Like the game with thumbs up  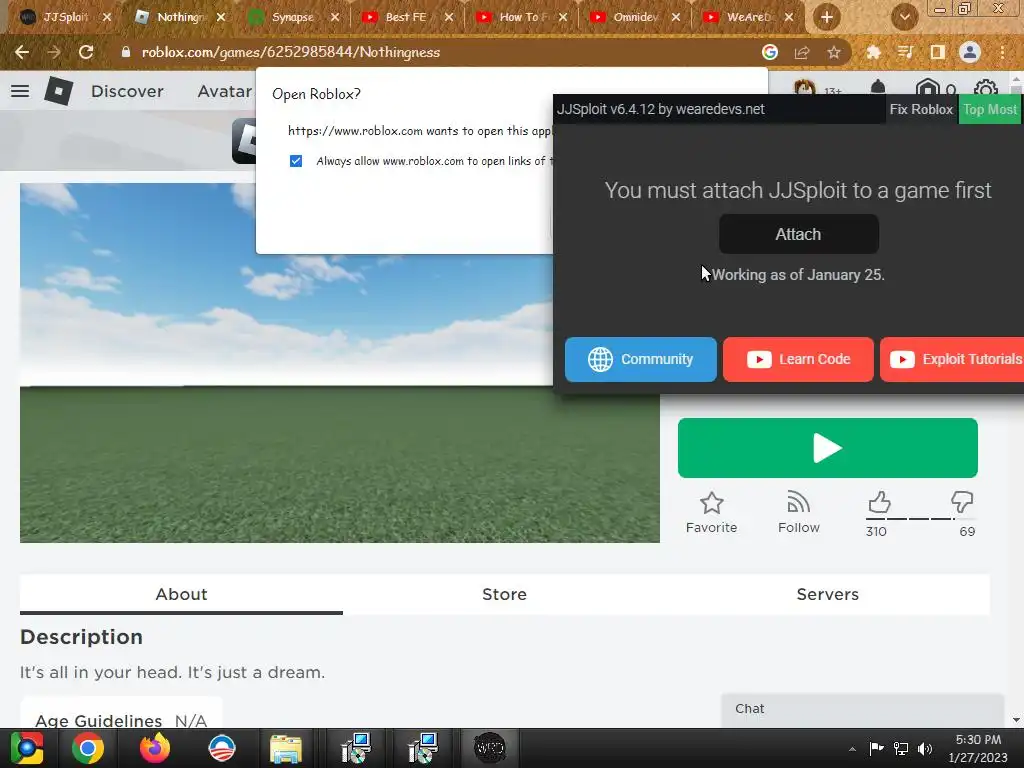click(879, 502)
